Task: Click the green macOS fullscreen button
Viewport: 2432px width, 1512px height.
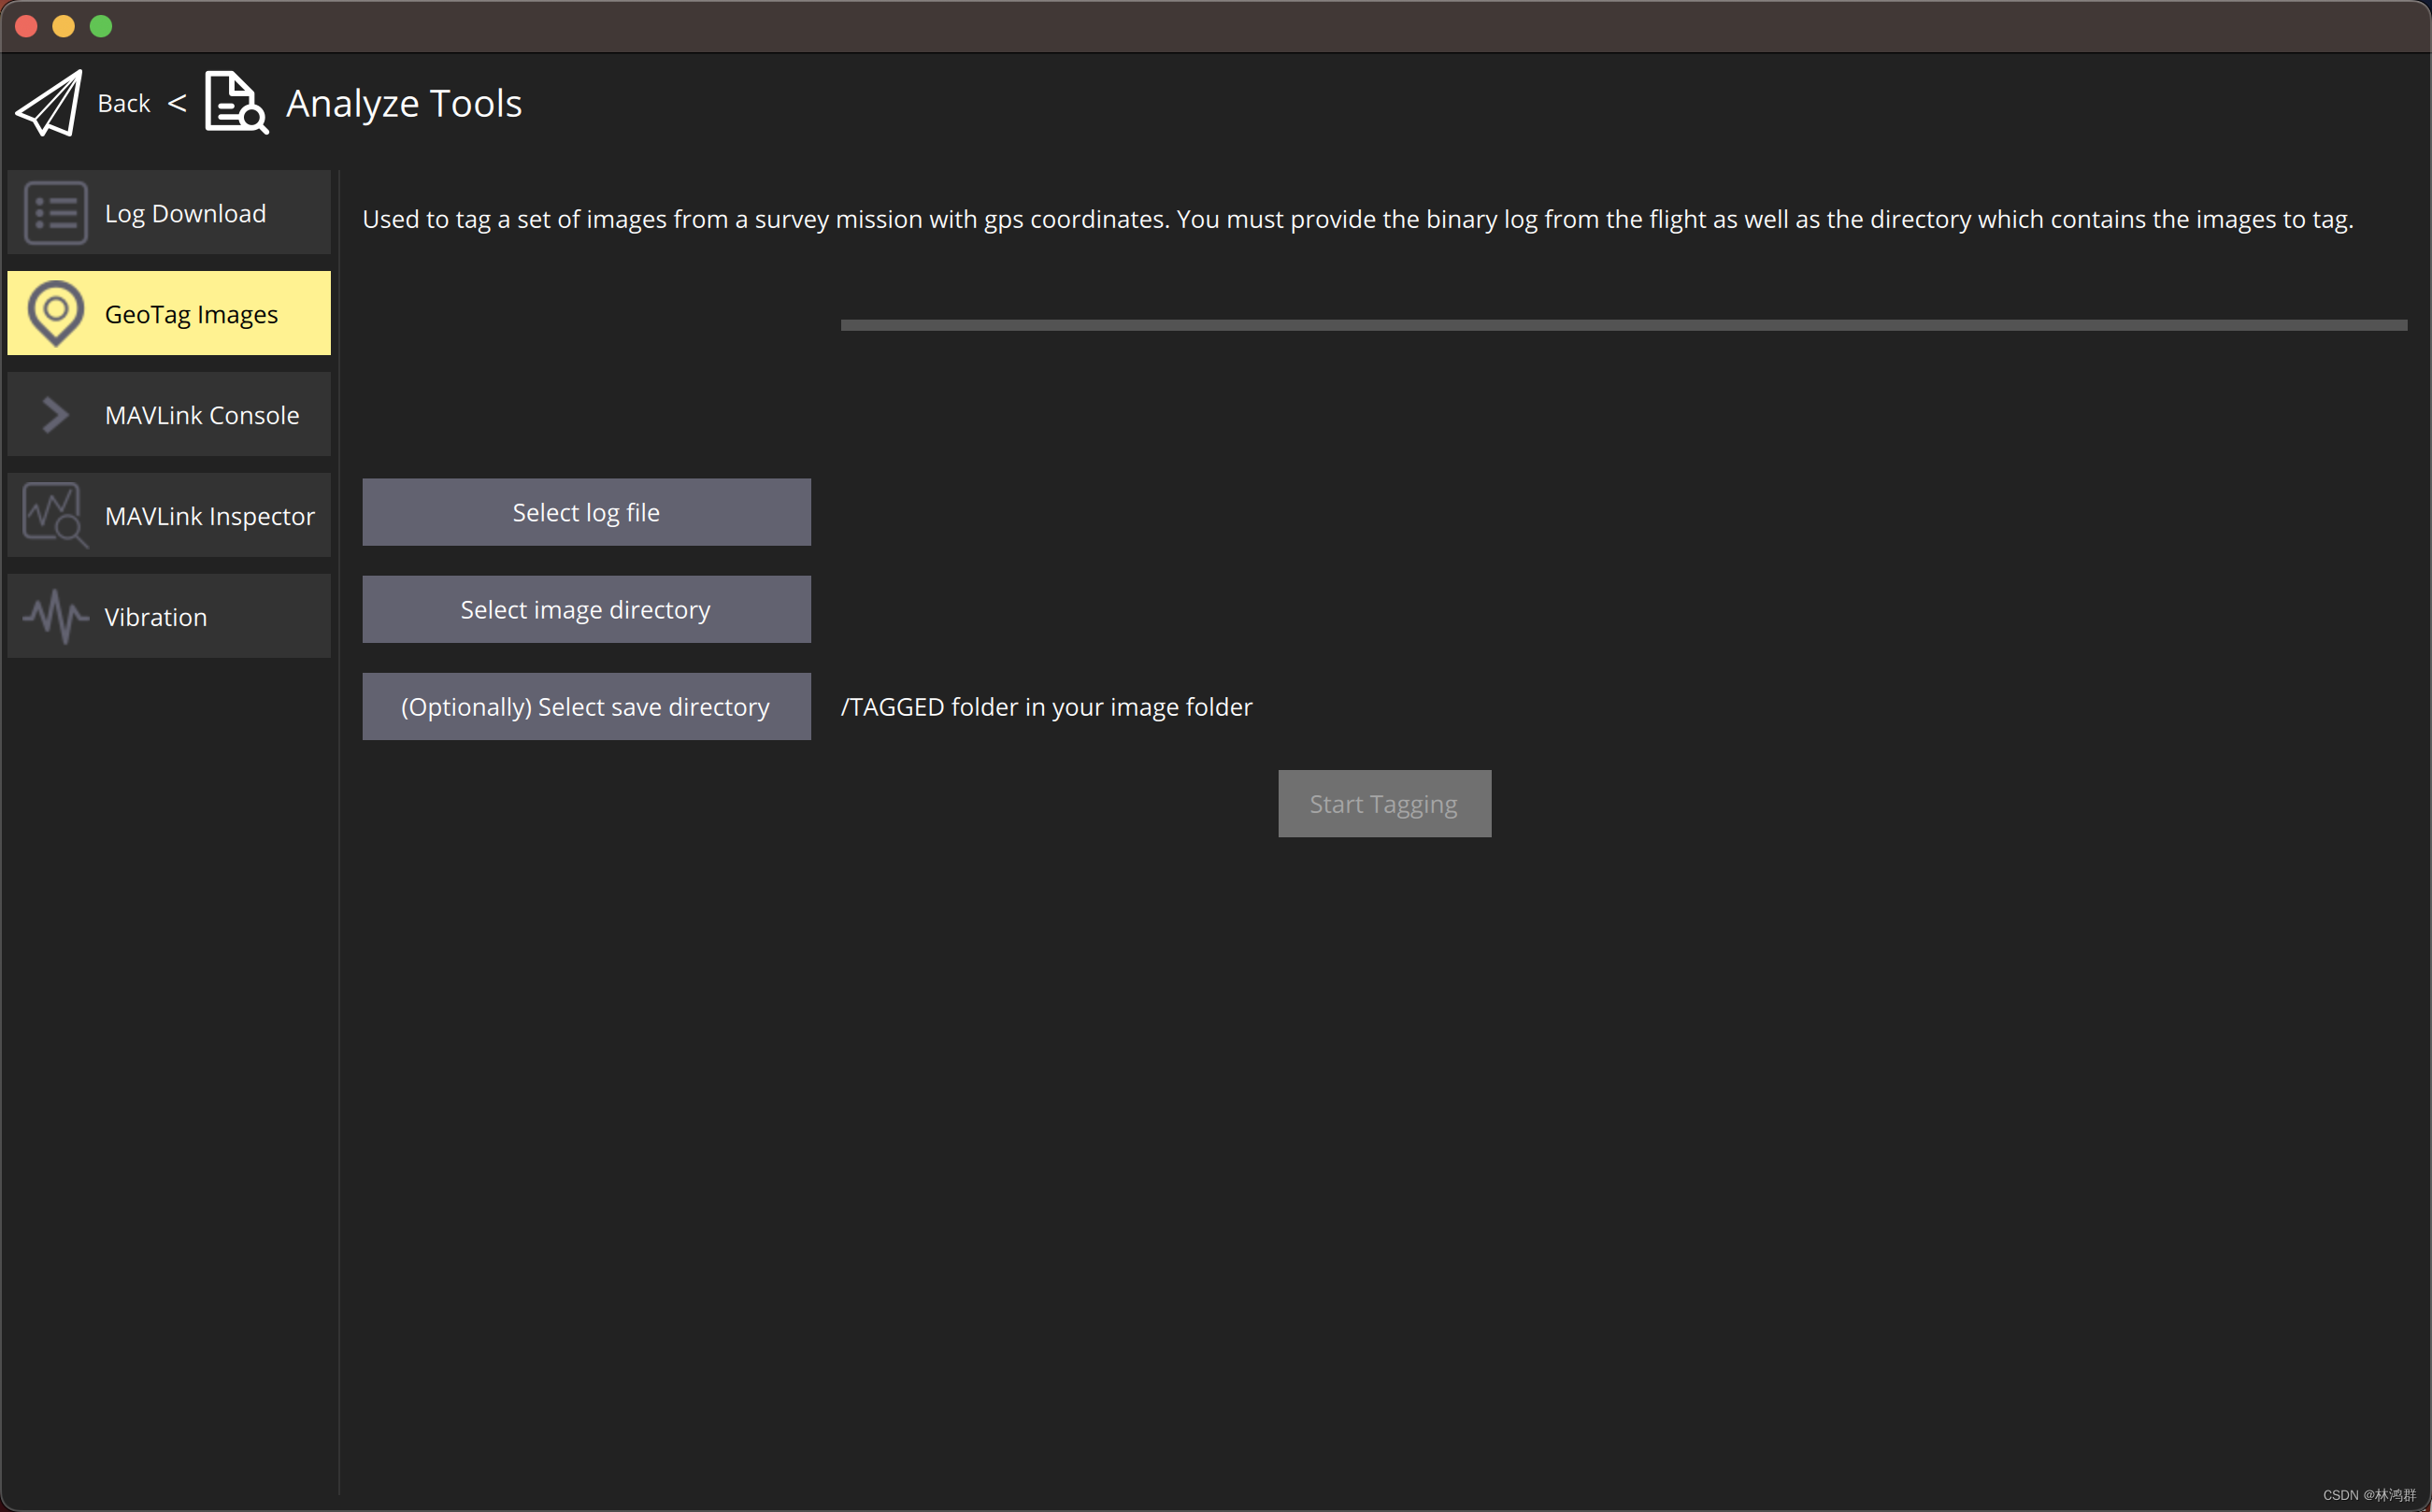Action: pos(101,26)
